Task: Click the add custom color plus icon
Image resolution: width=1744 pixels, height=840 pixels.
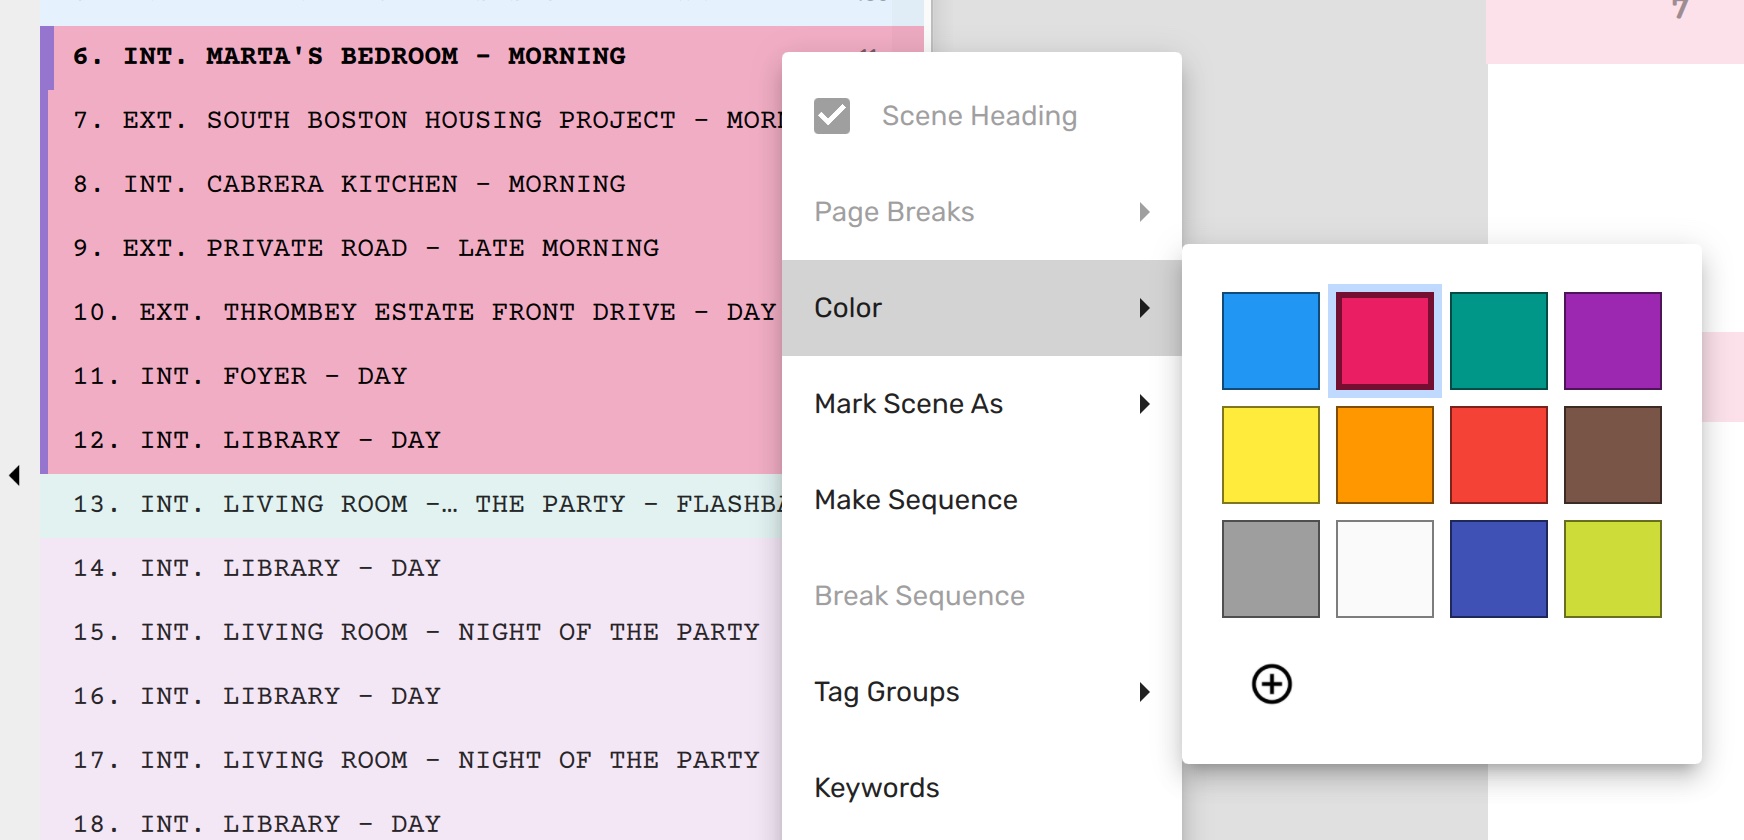Action: click(1271, 685)
